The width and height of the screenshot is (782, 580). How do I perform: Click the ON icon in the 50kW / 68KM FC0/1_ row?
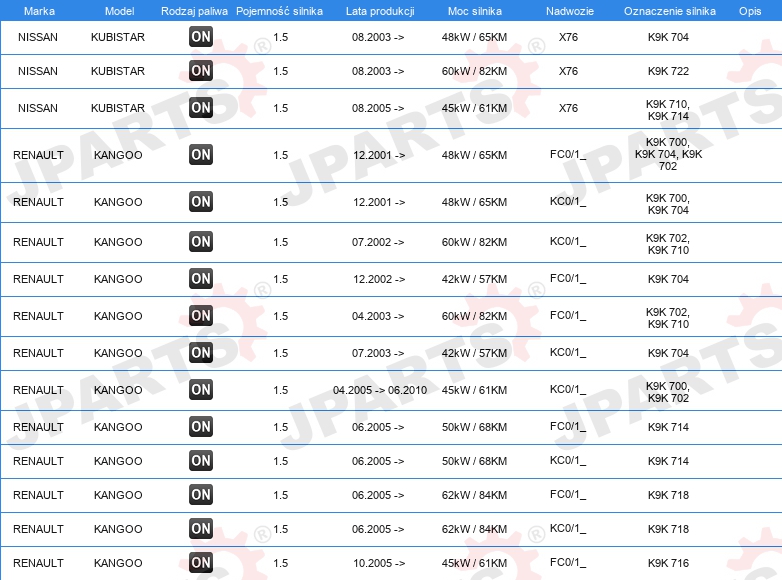point(201,426)
